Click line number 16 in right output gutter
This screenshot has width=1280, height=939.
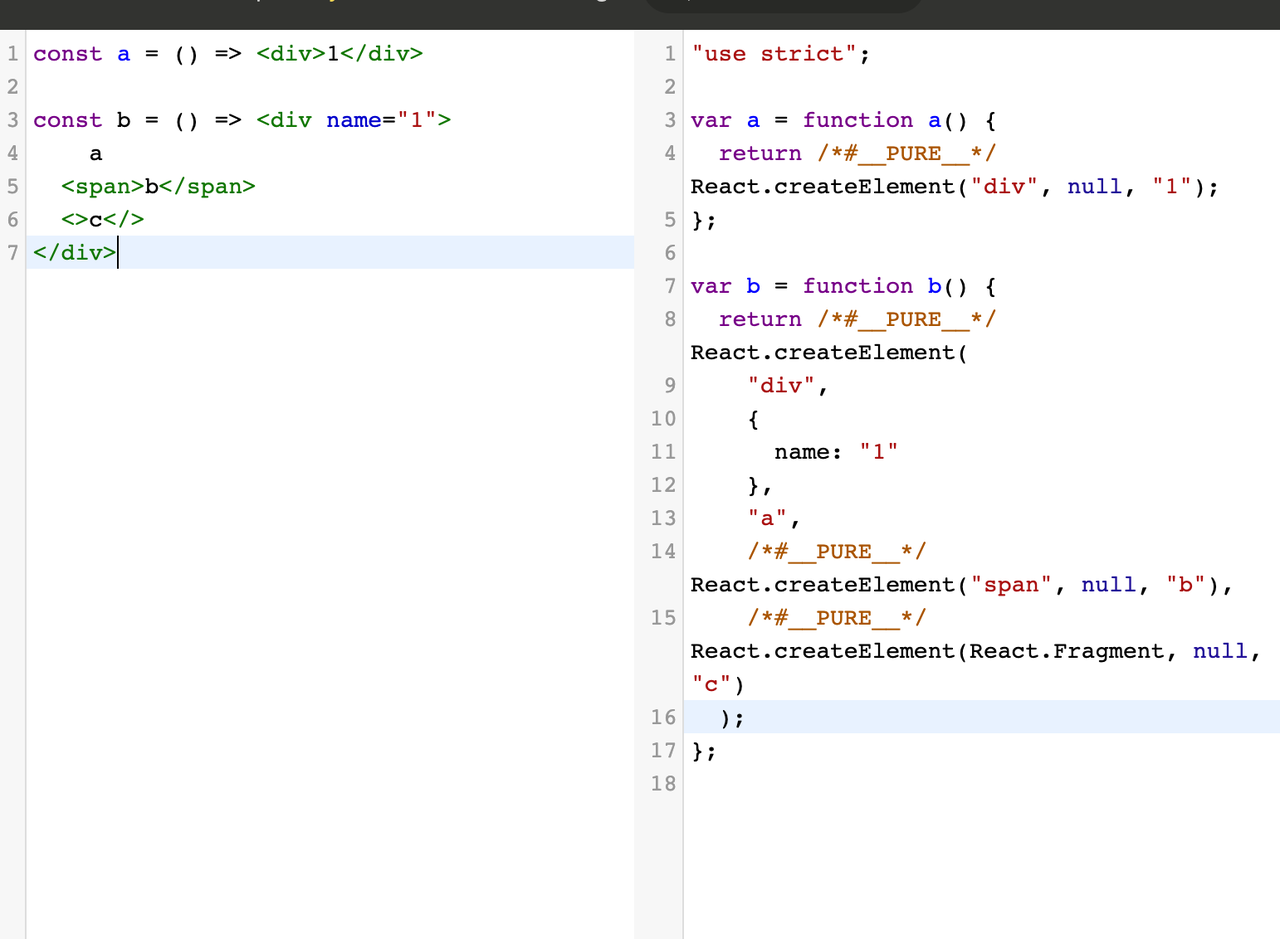(x=663, y=717)
